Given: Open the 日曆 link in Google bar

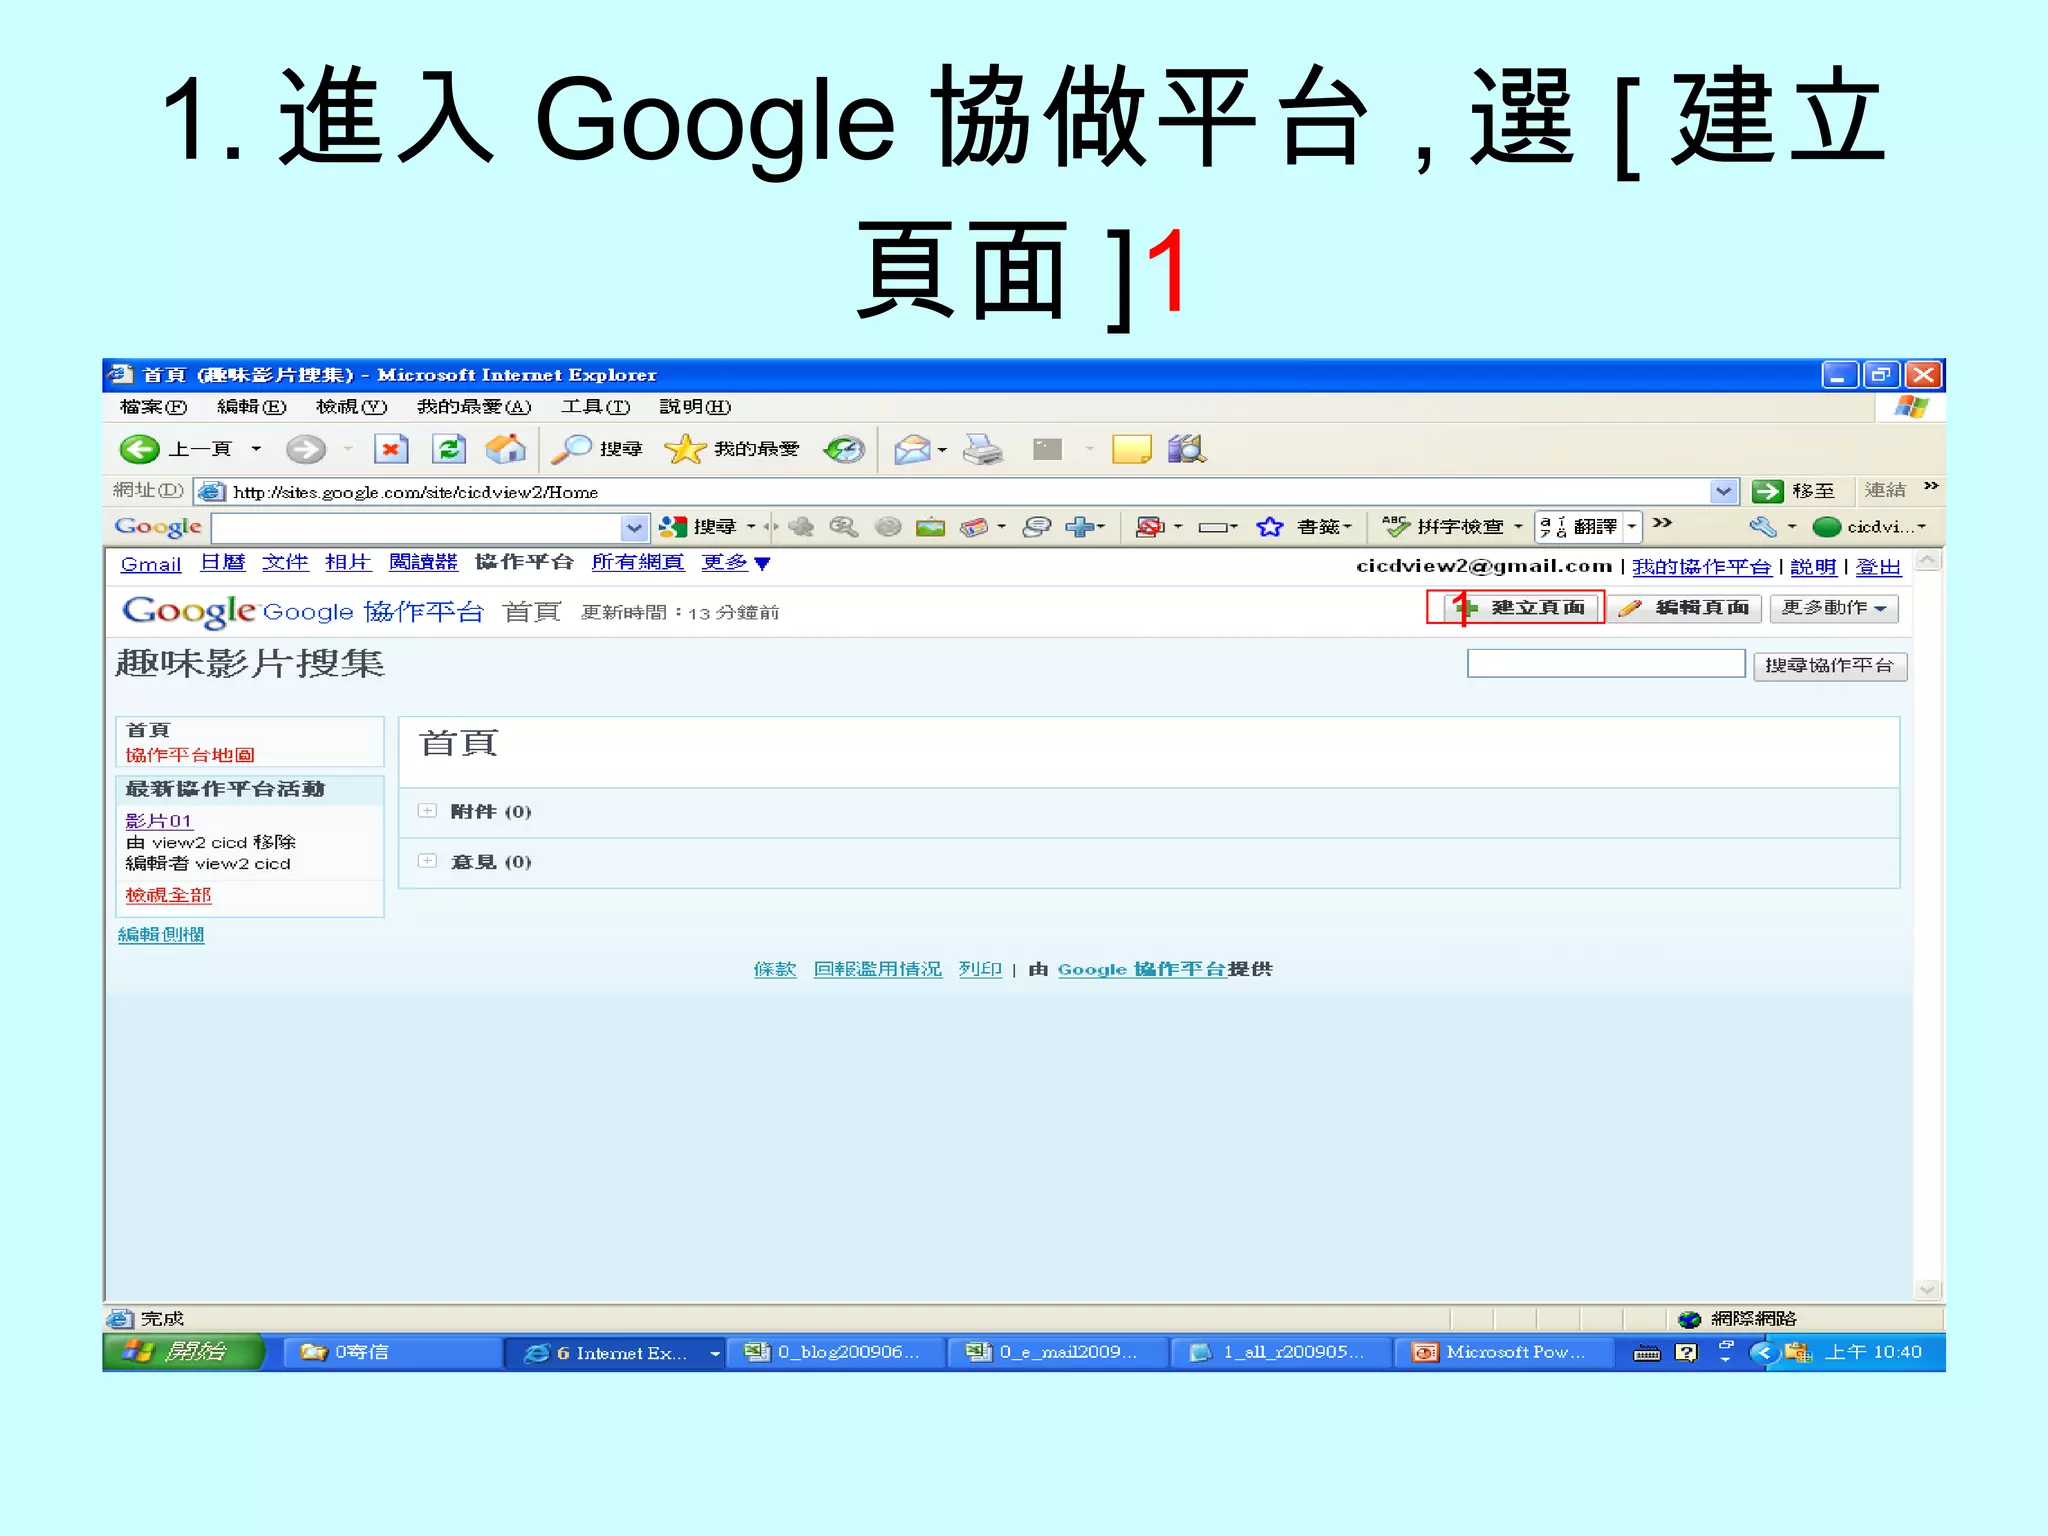Looking at the screenshot, I should click(223, 562).
